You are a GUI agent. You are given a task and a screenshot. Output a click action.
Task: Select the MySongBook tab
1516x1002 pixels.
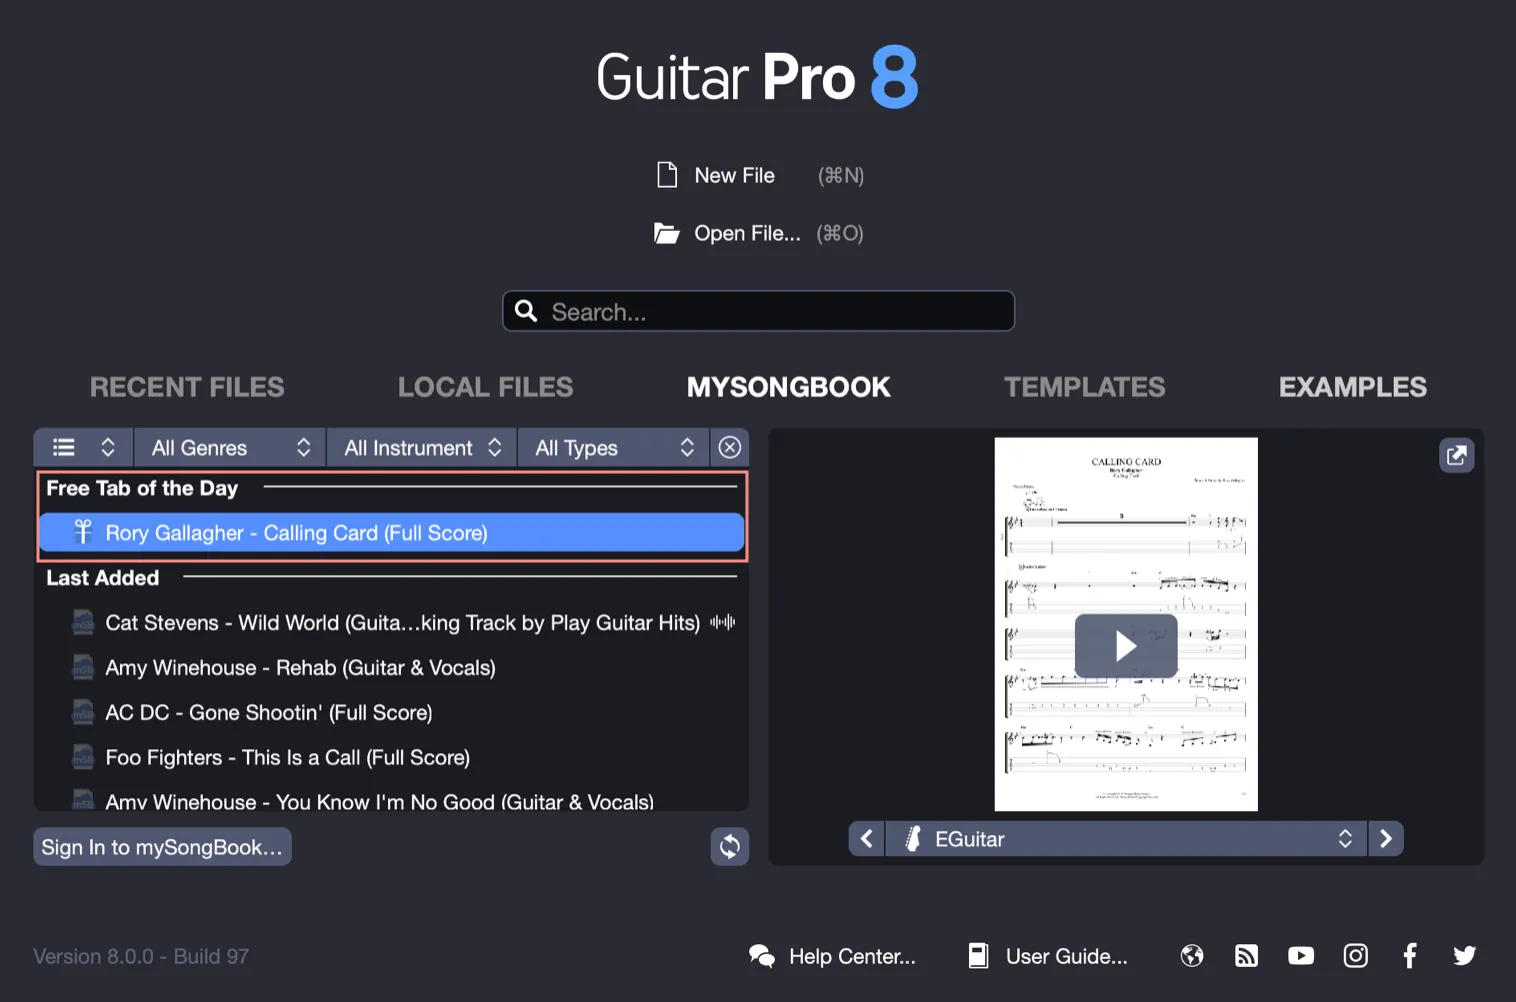tap(789, 387)
